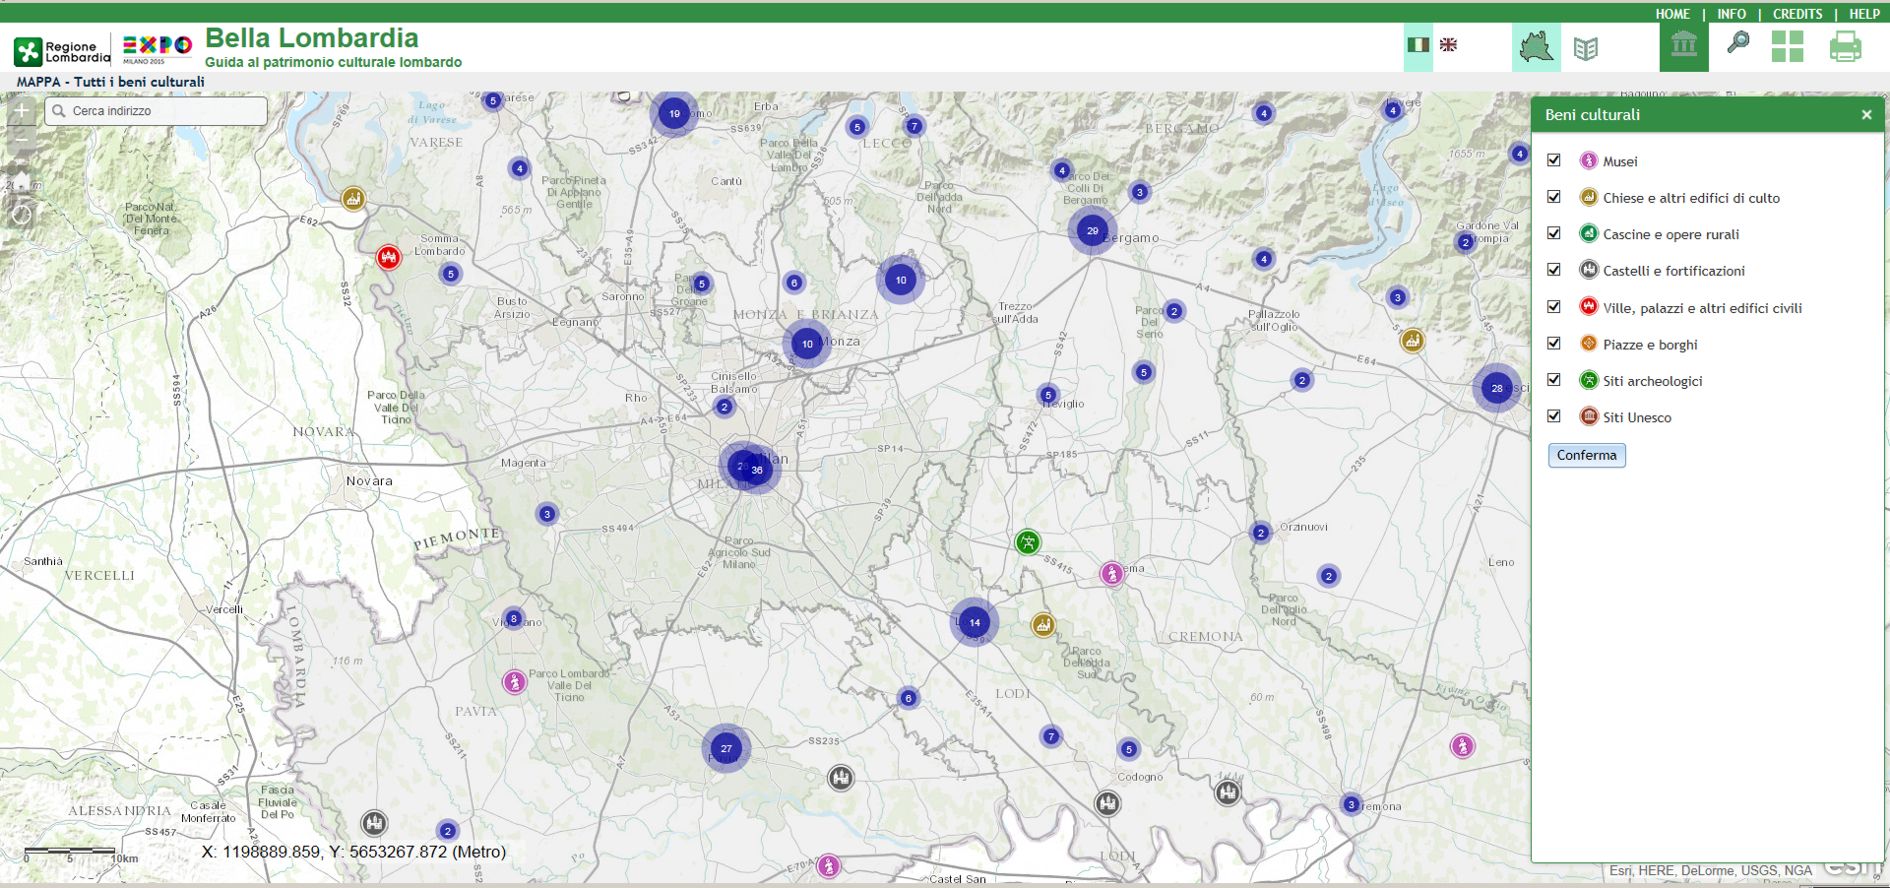
Task: Click the magnifying glass search tool
Action: [x=1738, y=44]
